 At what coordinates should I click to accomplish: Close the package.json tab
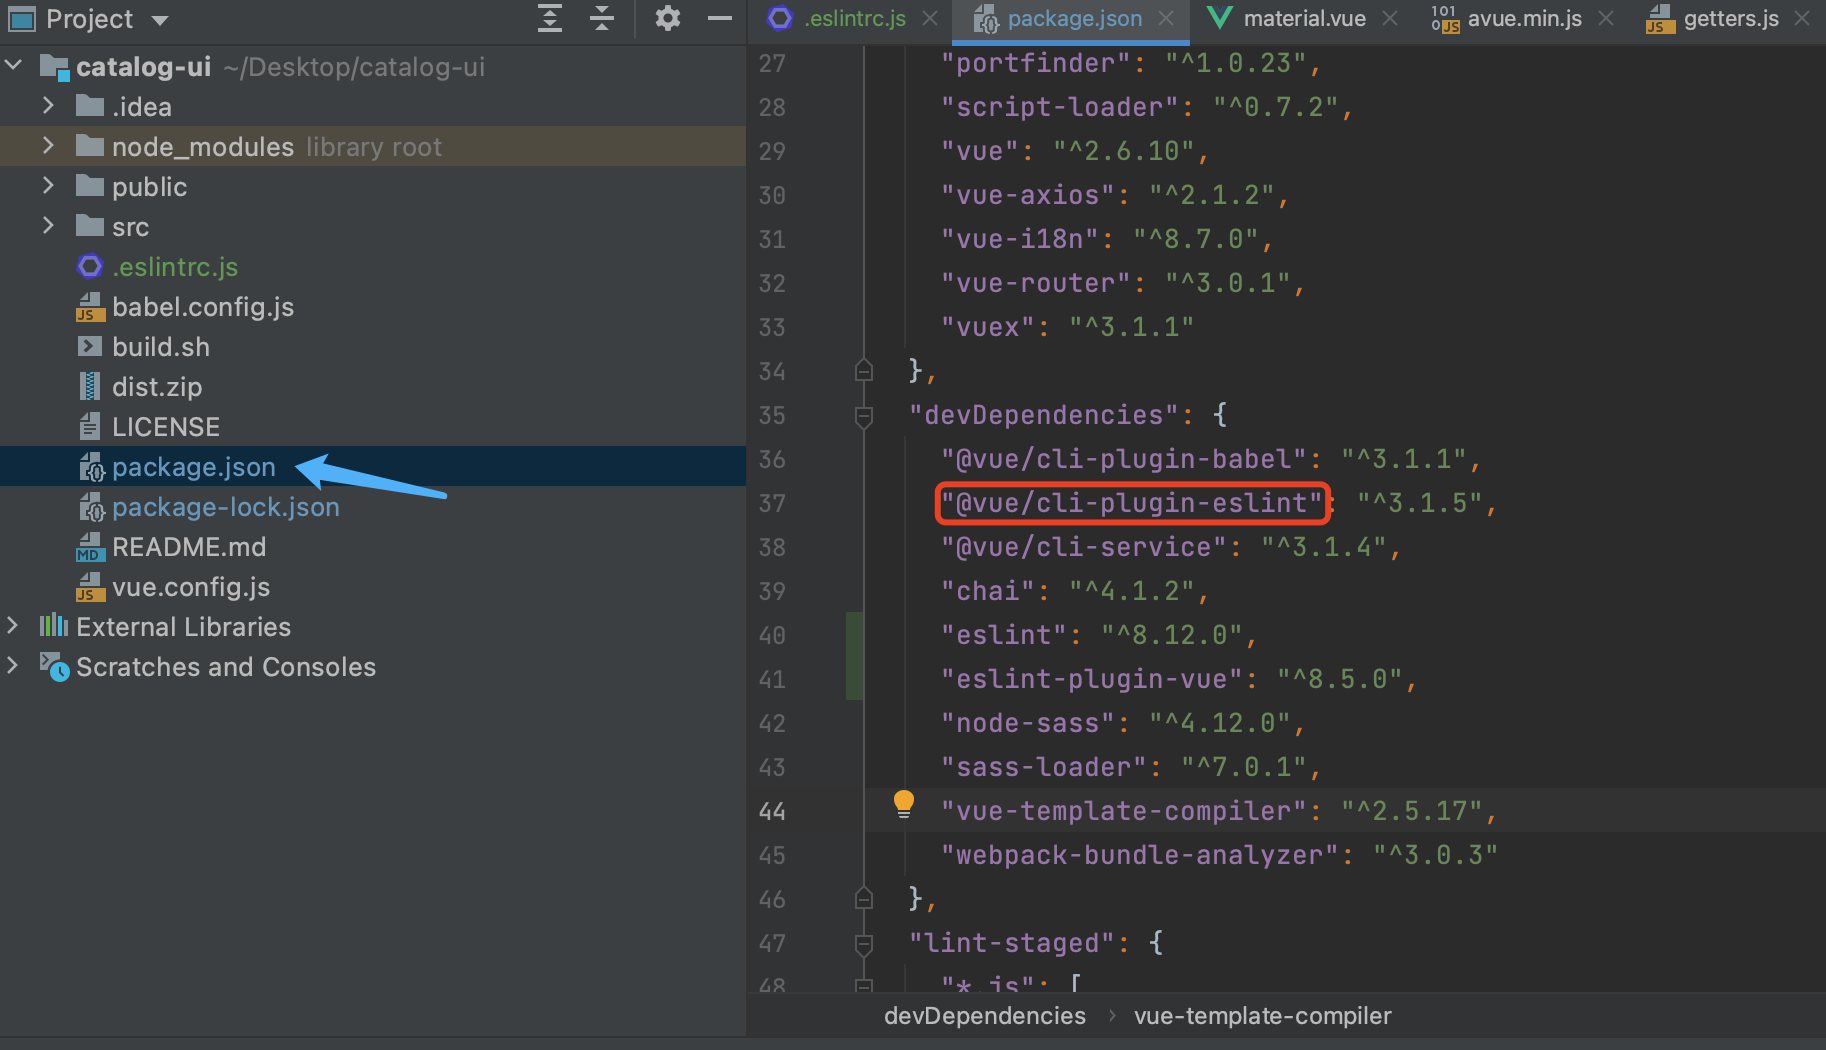1166,19
